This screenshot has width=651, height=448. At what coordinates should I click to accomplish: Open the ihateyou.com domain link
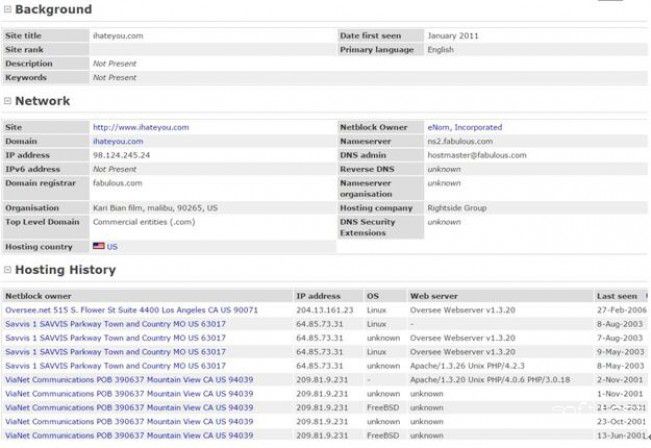tap(118, 141)
